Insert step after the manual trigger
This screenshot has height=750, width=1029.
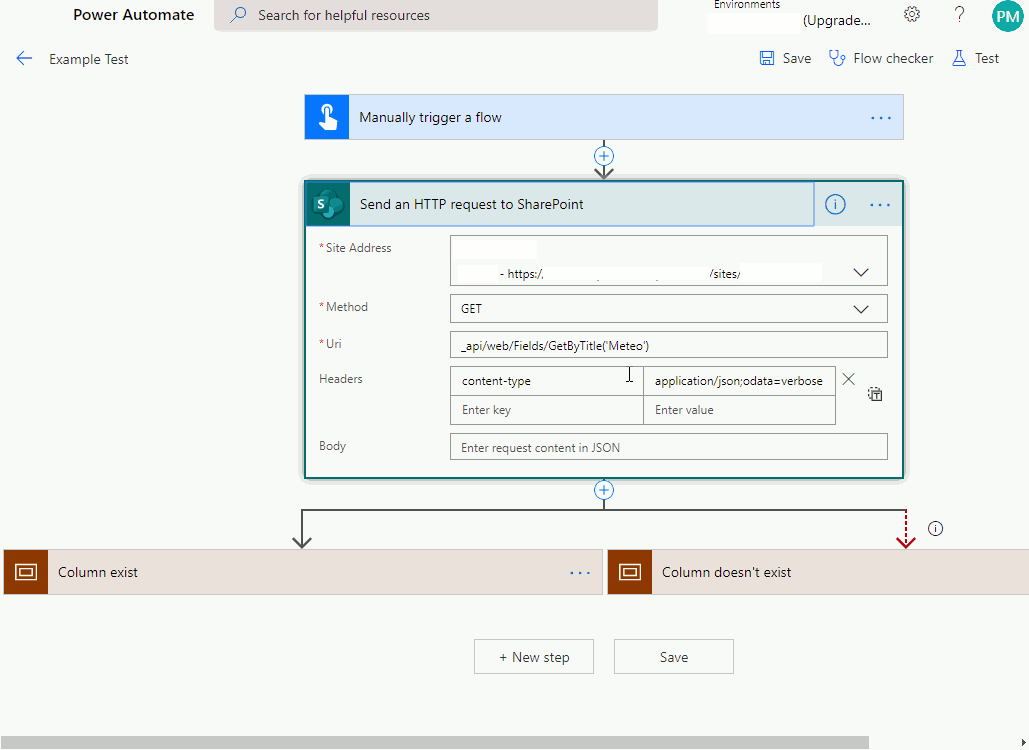(x=604, y=156)
